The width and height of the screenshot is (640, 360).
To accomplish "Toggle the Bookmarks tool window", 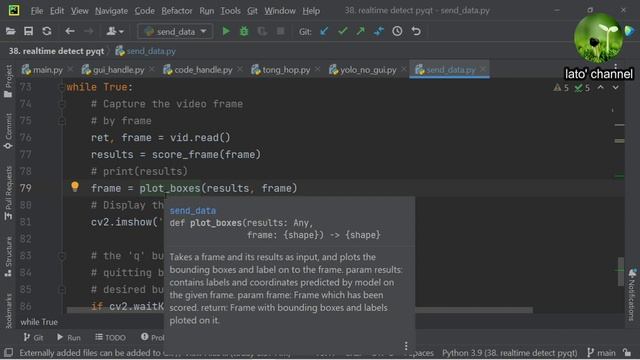I will point(8,311).
